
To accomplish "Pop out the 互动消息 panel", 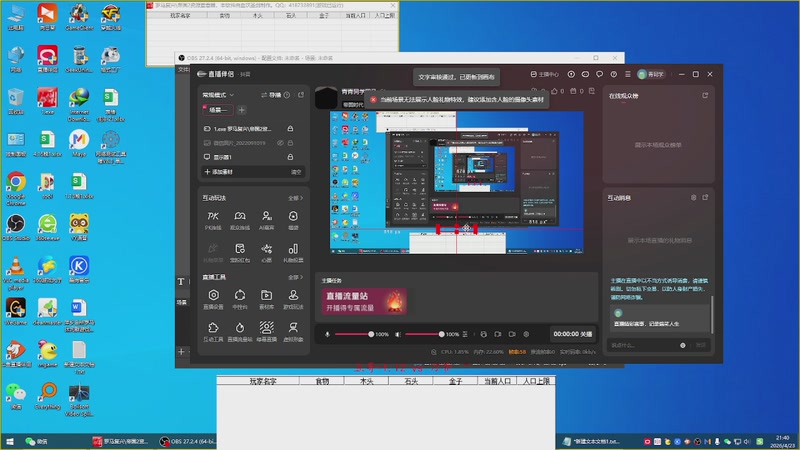I will click(705, 197).
